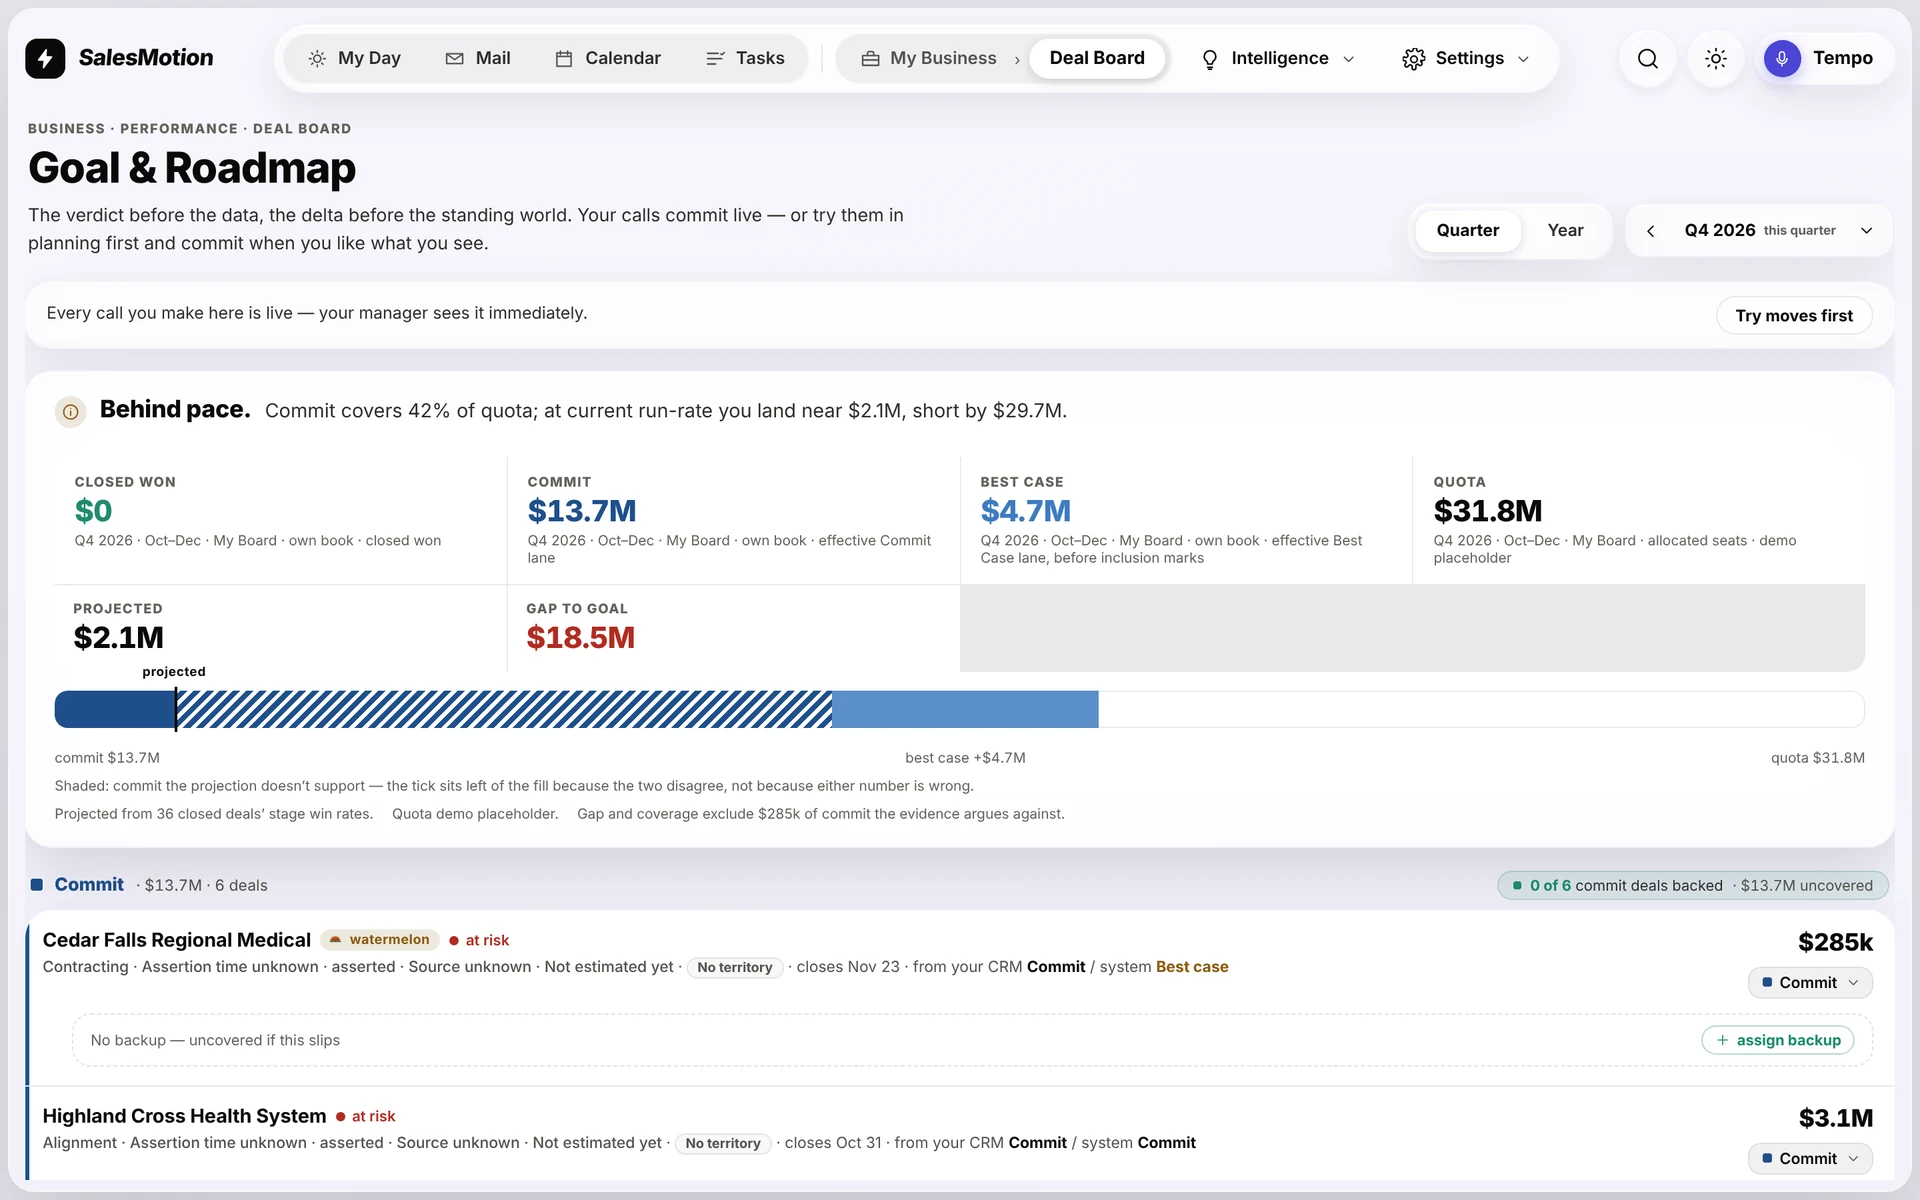Click the briefcase icon for My Business
Image resolution: width=1920 pixels, height=1200 pixels.
[x=870, y=58]
